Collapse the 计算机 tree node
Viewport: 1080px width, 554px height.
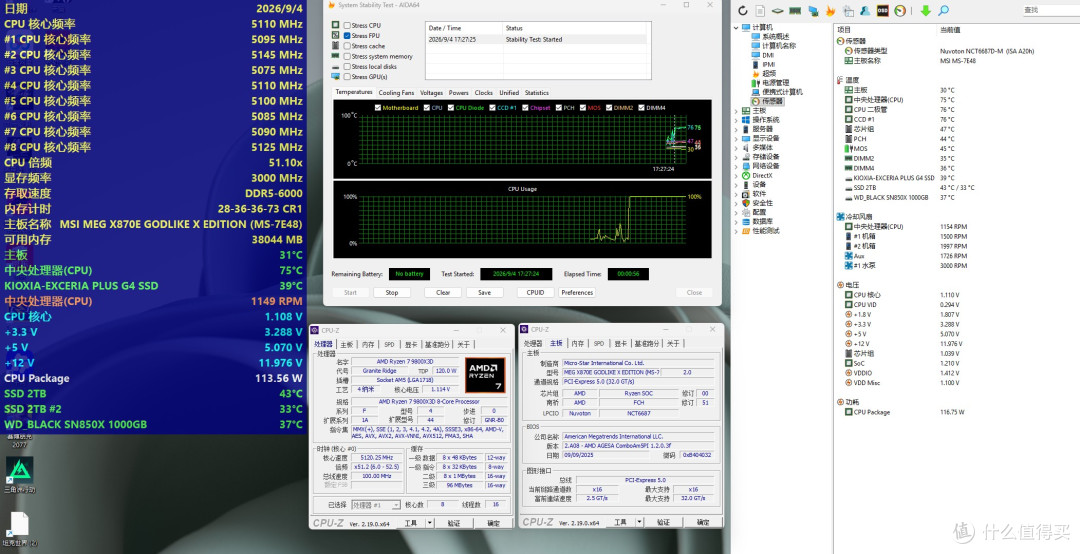point(736,28)
